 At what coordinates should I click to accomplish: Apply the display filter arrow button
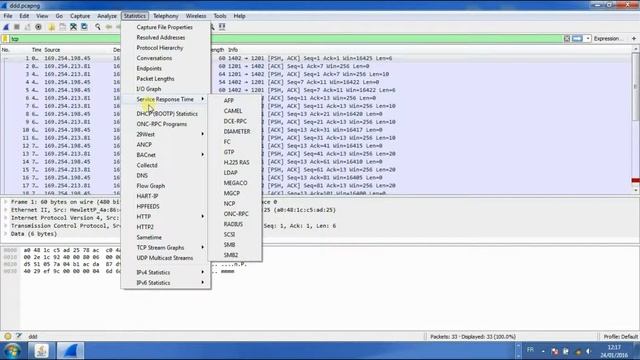pyautogui.click(x=577, y=38)
